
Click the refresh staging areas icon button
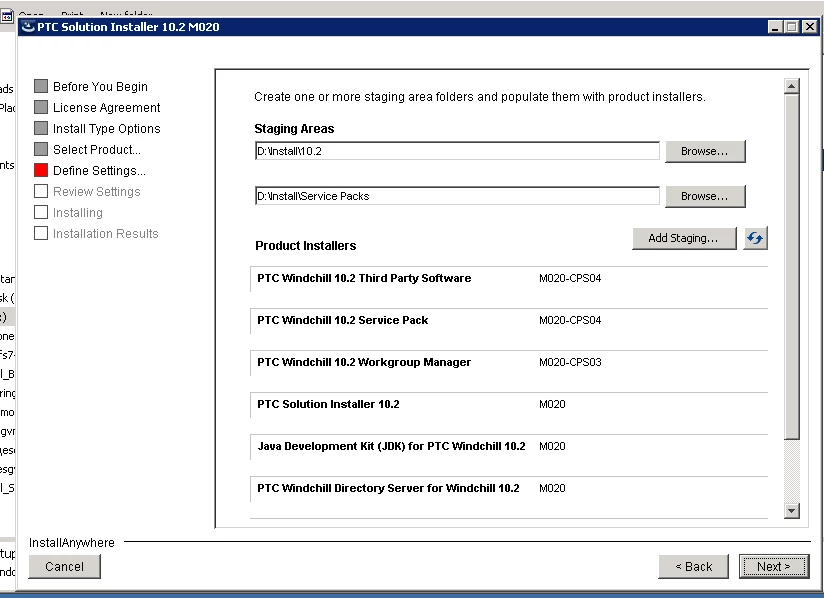(x=755, y=238)
